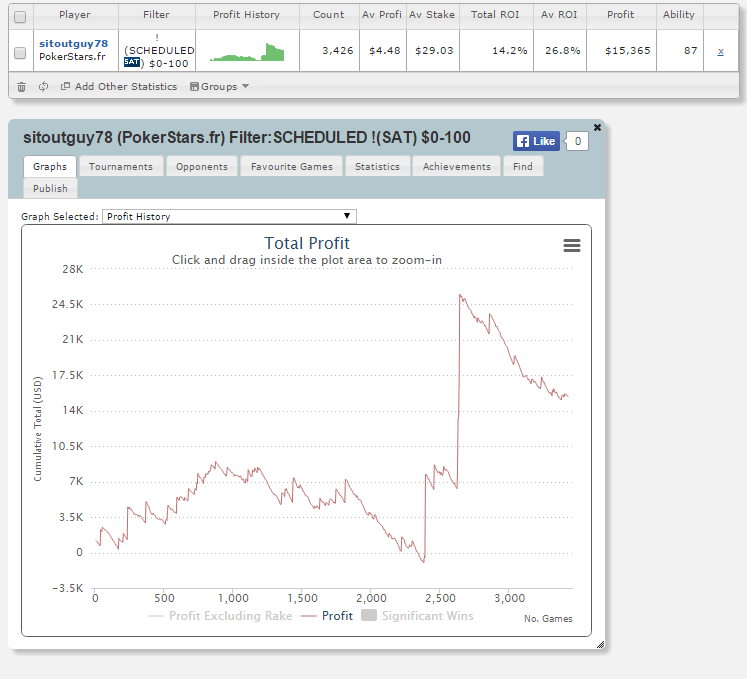Image resolution: width=747 pixels, height=679 pixels.
Task: Toggle the red Profit legend line
Action: coord(327,616)
